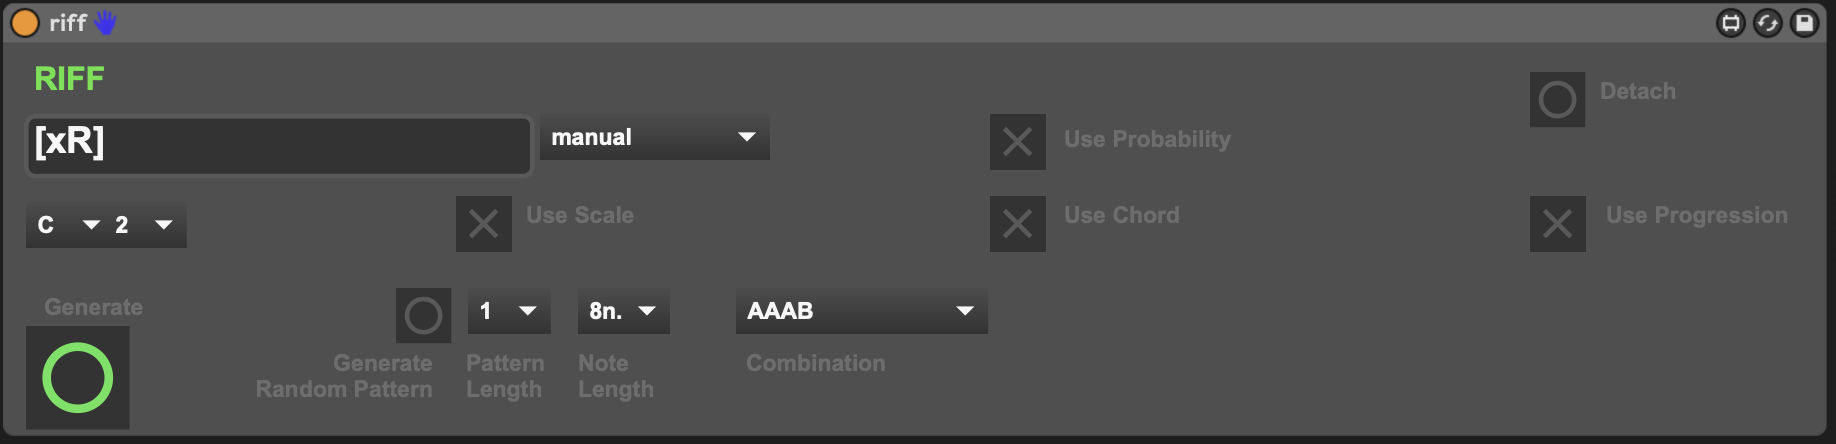Open the AAAB Combination dropdown
The width and height of the screenshot is (1836, 444).
[x=862, y=311]
